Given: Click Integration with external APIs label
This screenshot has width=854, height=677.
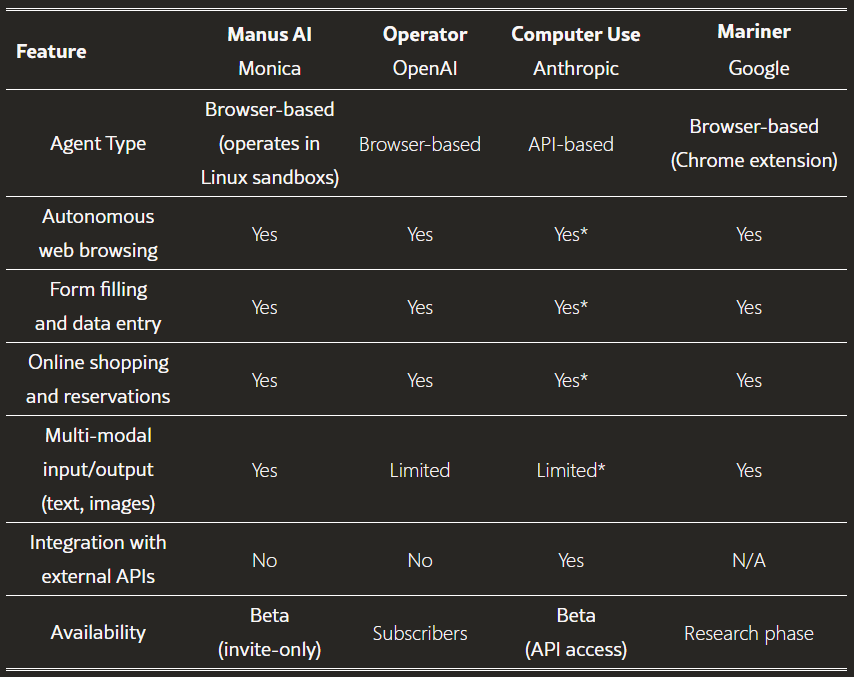Looking at the screenshot, I should click(98, 559).
